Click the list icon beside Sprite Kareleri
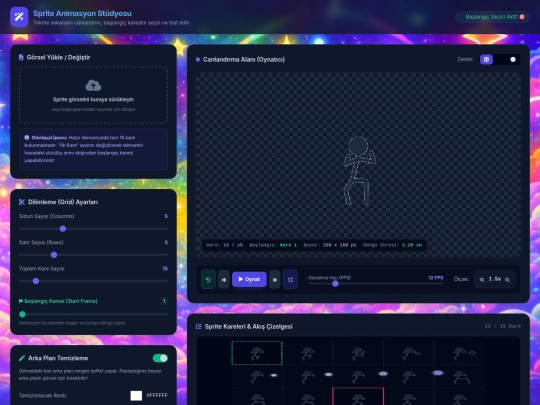Image resolution: width=540 pixels, height=405 pixels. click(x=199, y=326)
